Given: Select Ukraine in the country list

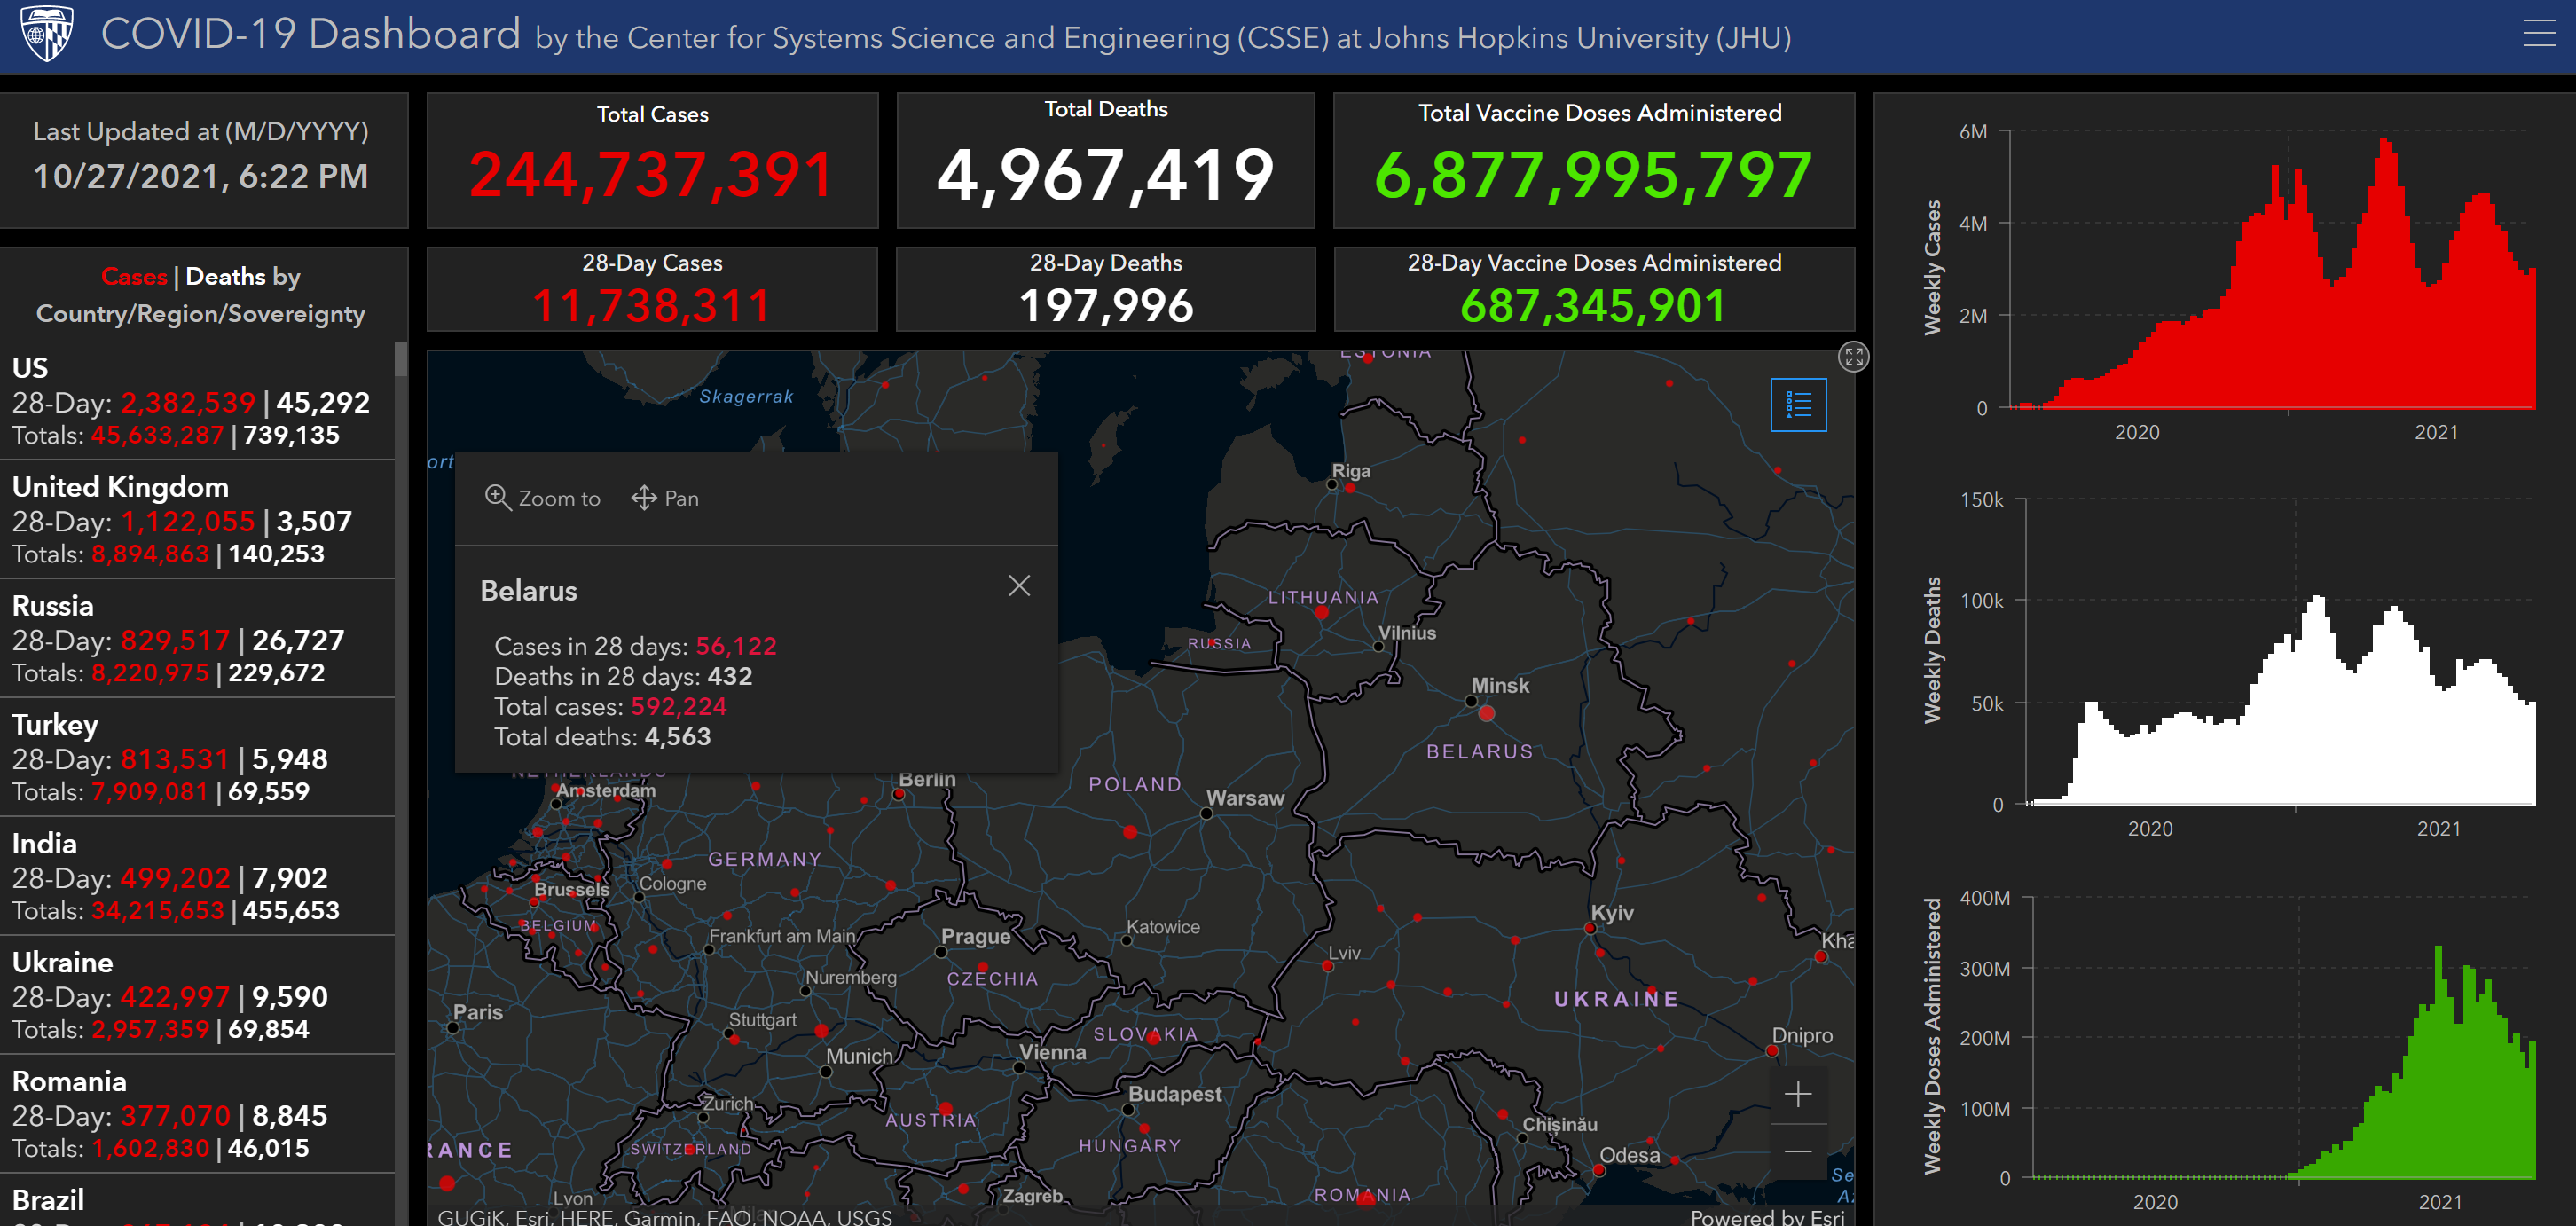Looking at the screenshot, I should [x=197, y=996].
